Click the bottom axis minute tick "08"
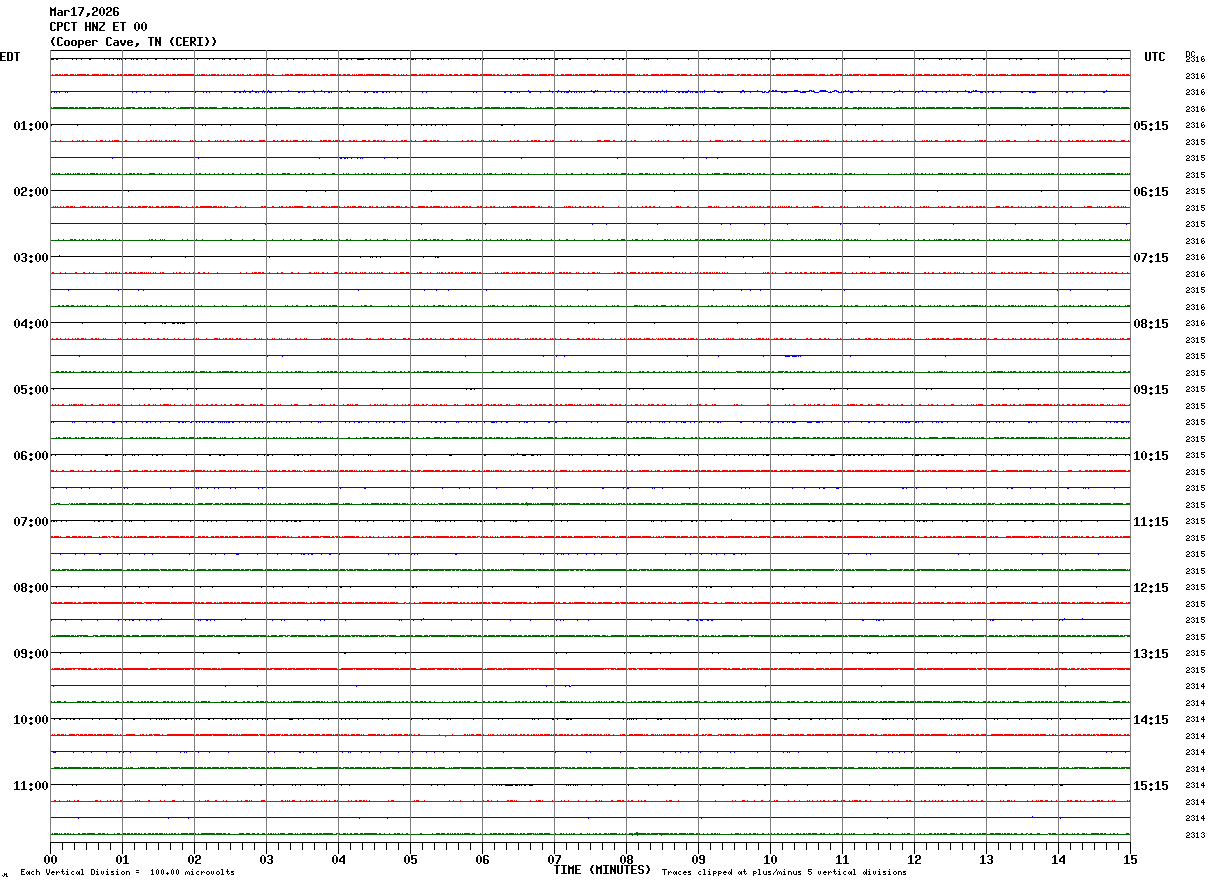 [x=627, y=859]
